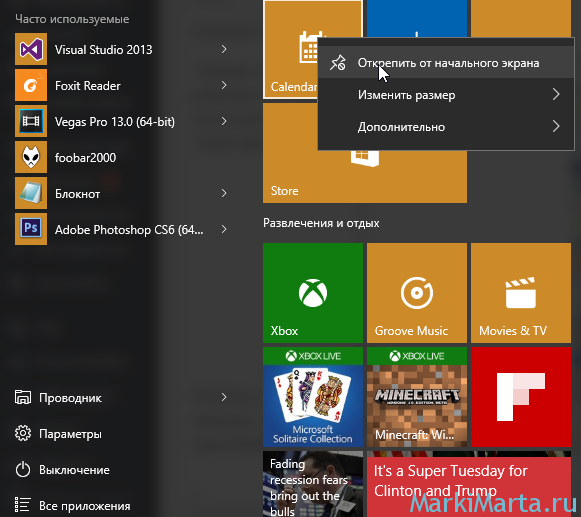Viewport: 581px width, 517px height.
Task: Expand Проводник submenu arrow
Action: pyautogui.click(x=224, y=397)
